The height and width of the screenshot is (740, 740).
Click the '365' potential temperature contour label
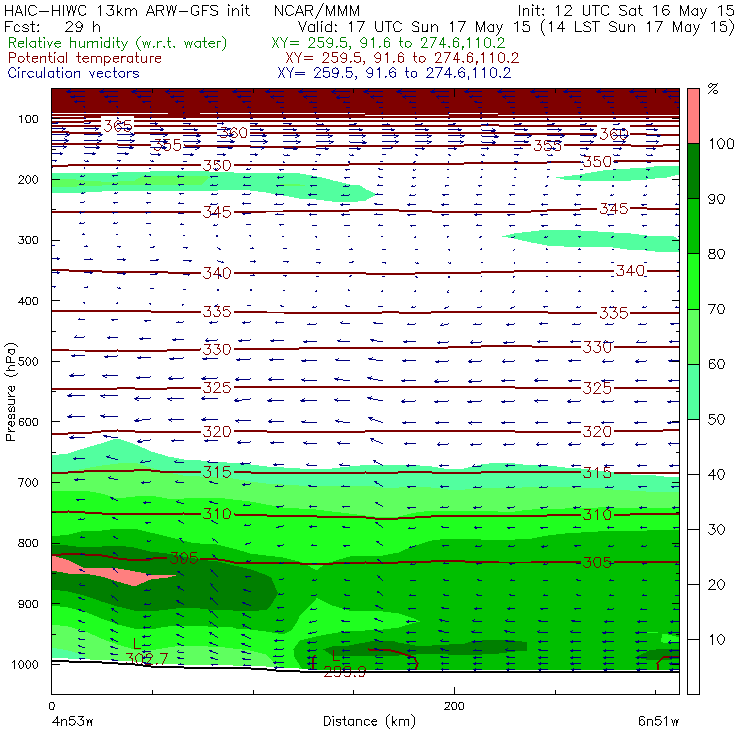pos(118,126)
